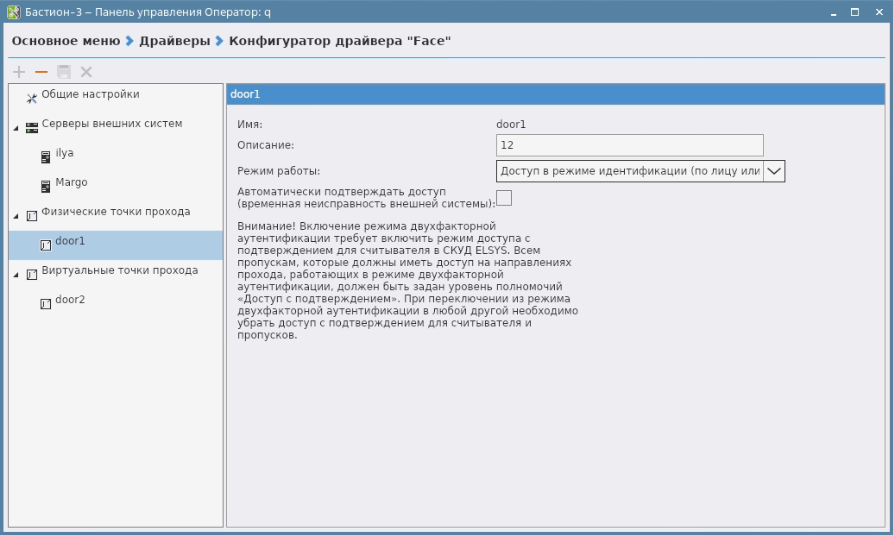Image resolution: width=893 pixels, height=535 pixels.
Task: Click the door icon next to door2
Action: [46, 303]
